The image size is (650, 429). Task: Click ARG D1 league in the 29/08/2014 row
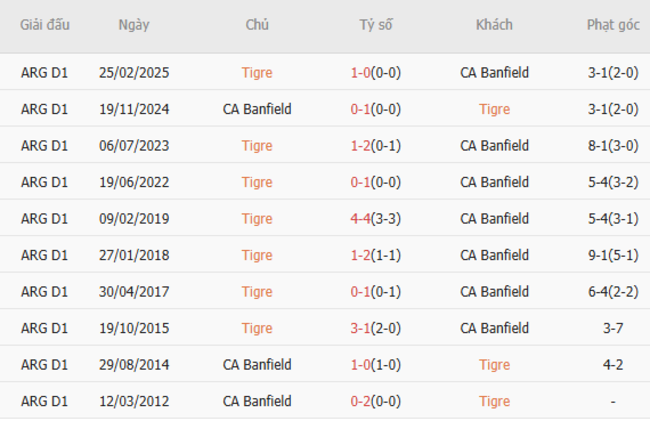45,365
